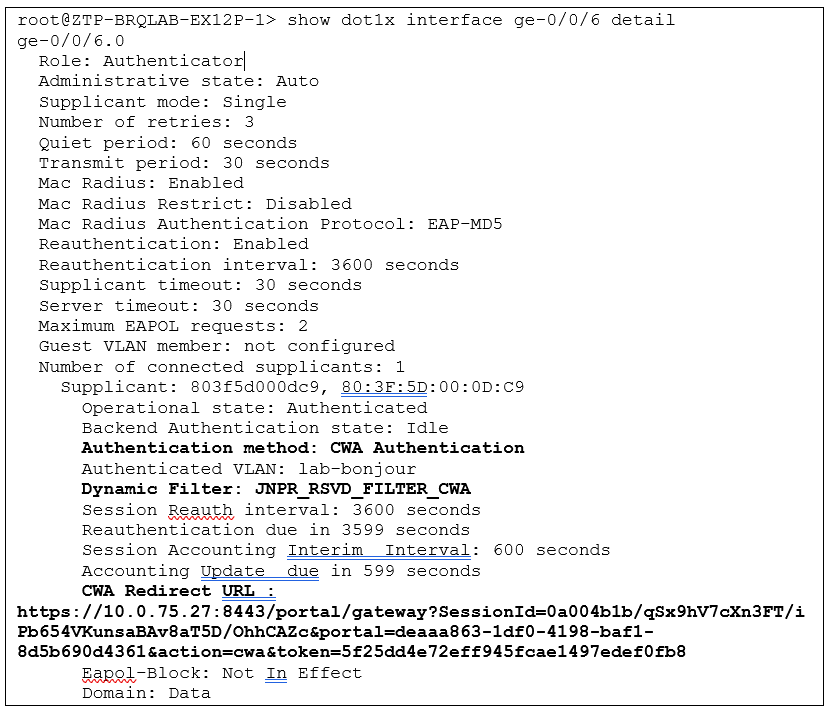Click the "Guest VLAN member: not configured" line

click(x=216, y=346)
